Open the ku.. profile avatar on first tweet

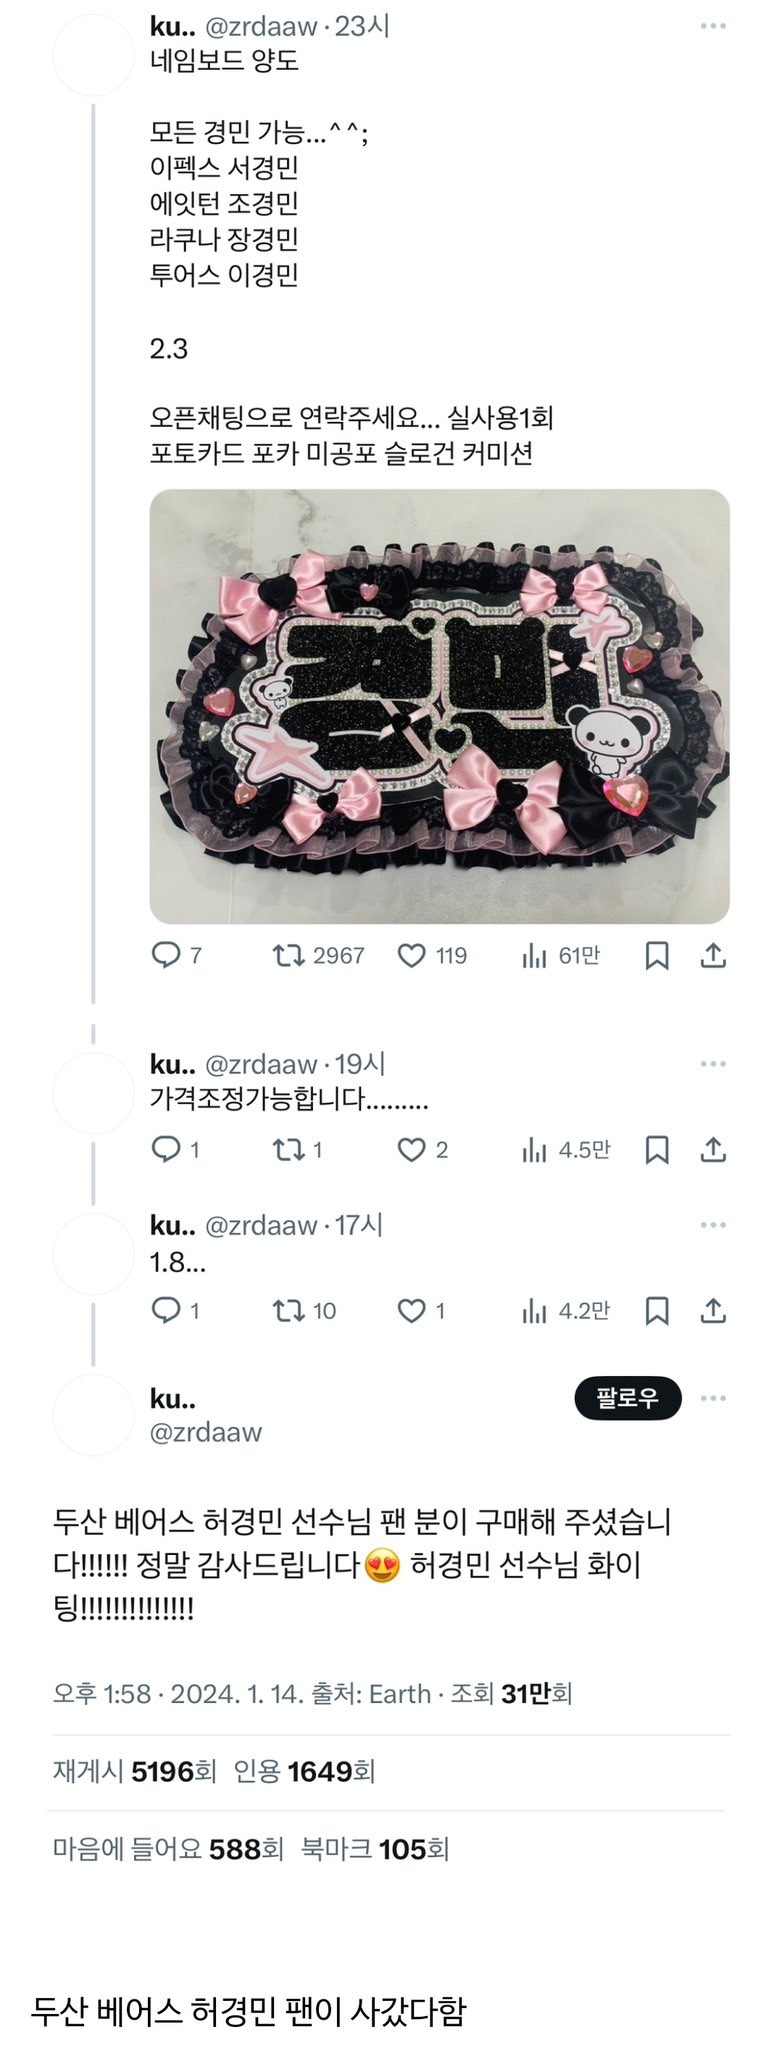pos(93,56)
